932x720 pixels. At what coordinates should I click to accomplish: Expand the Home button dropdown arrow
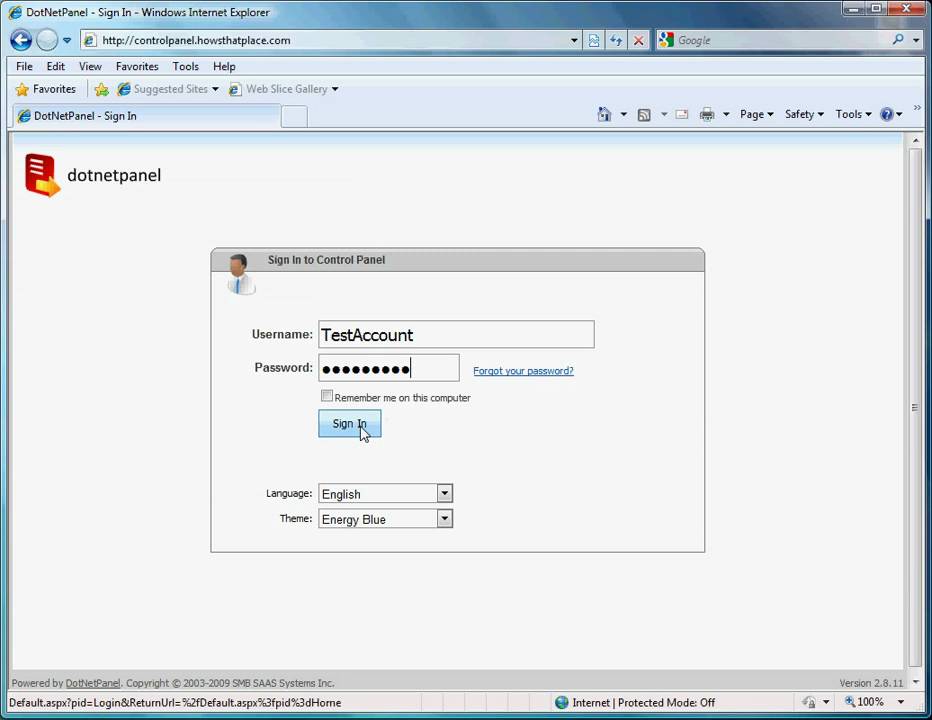click(624, 114)
